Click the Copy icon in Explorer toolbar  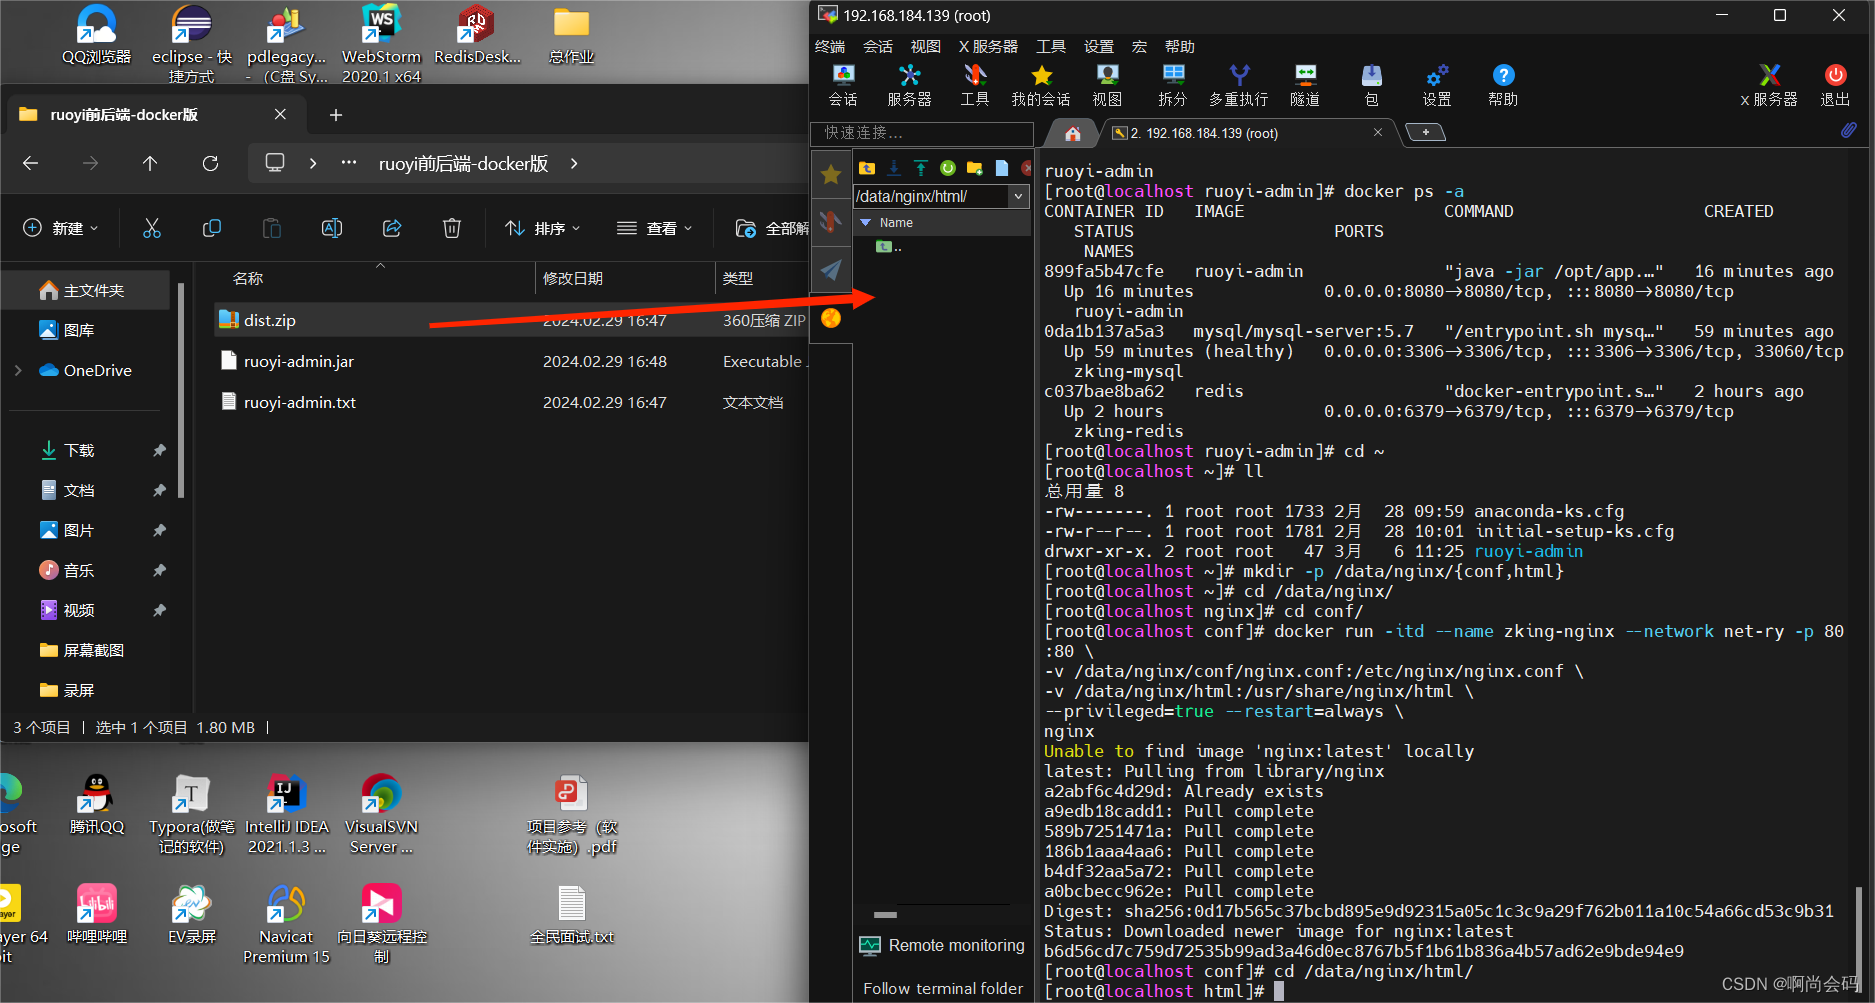click(212, 228)
